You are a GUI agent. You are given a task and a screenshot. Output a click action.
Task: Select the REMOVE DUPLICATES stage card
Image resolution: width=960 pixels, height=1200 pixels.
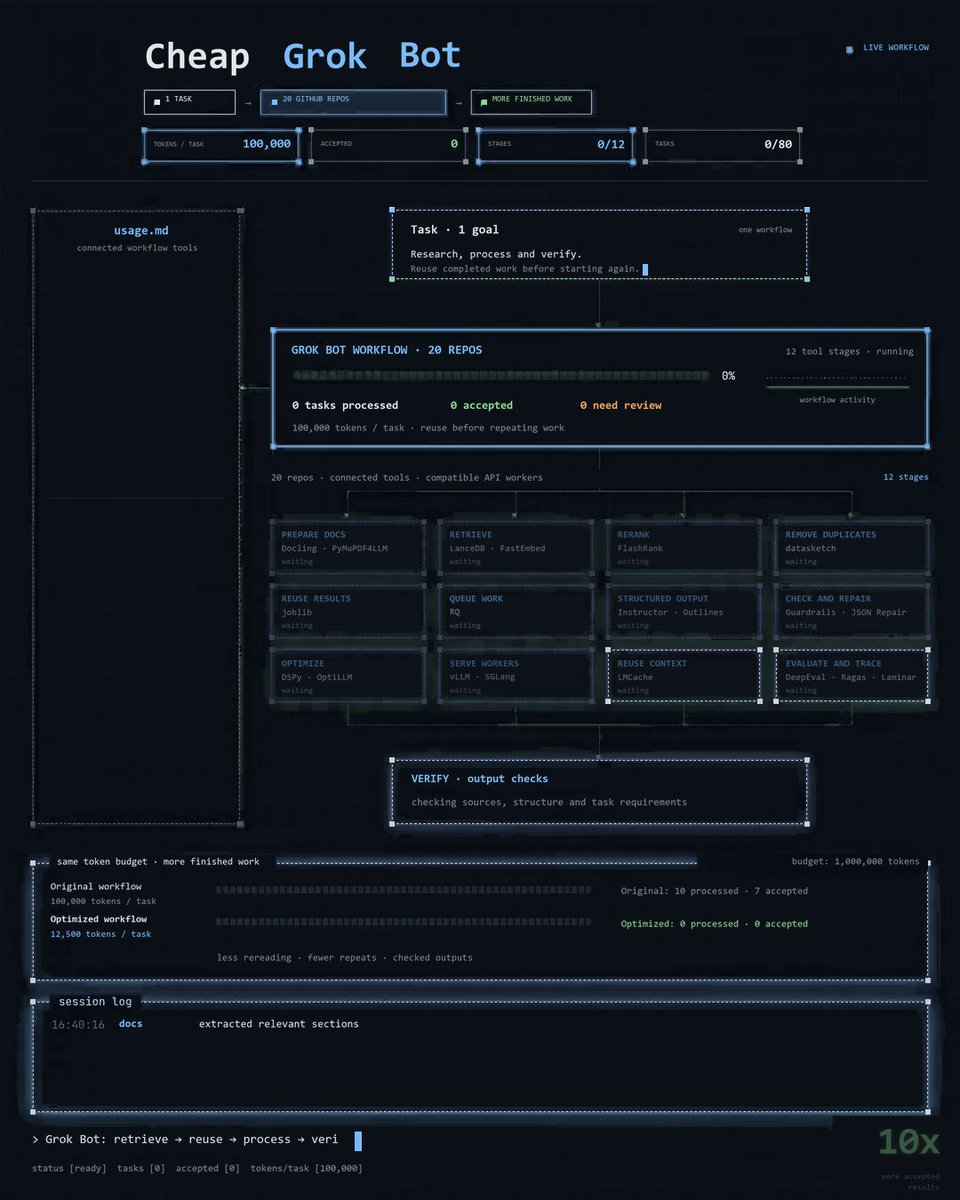[852, 546]
